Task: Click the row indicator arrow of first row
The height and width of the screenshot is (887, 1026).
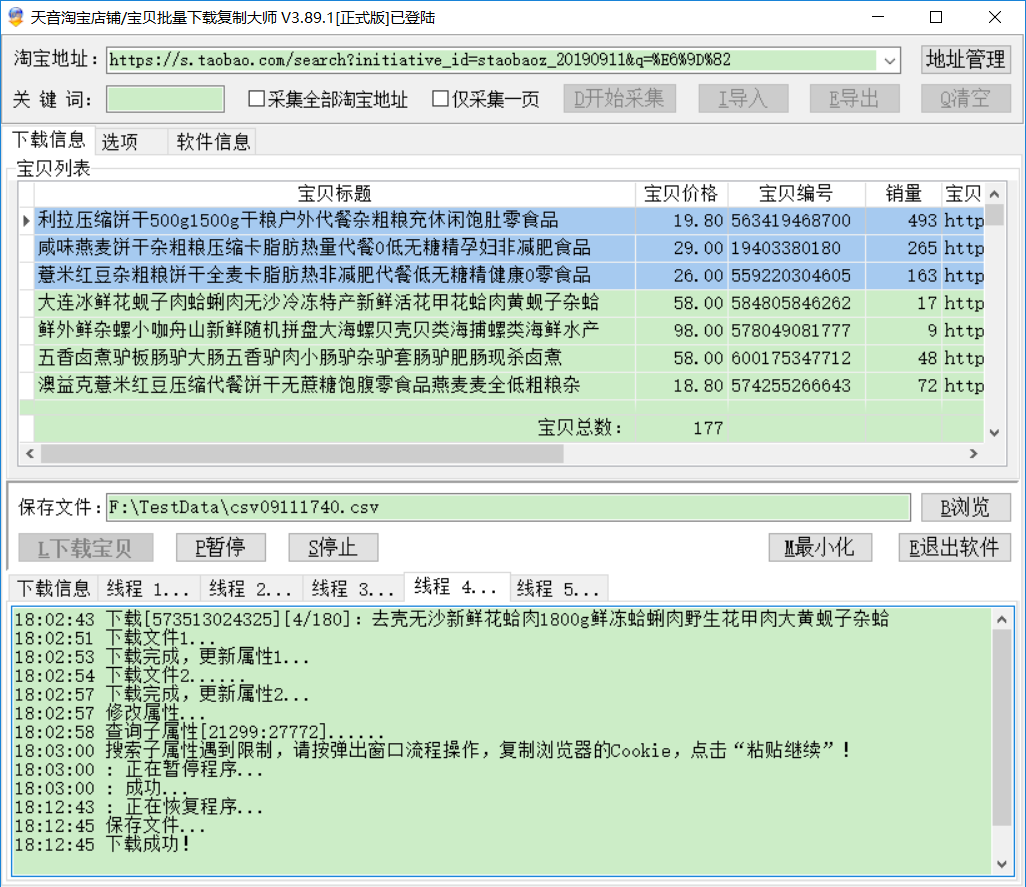Action: pos(26,221)
